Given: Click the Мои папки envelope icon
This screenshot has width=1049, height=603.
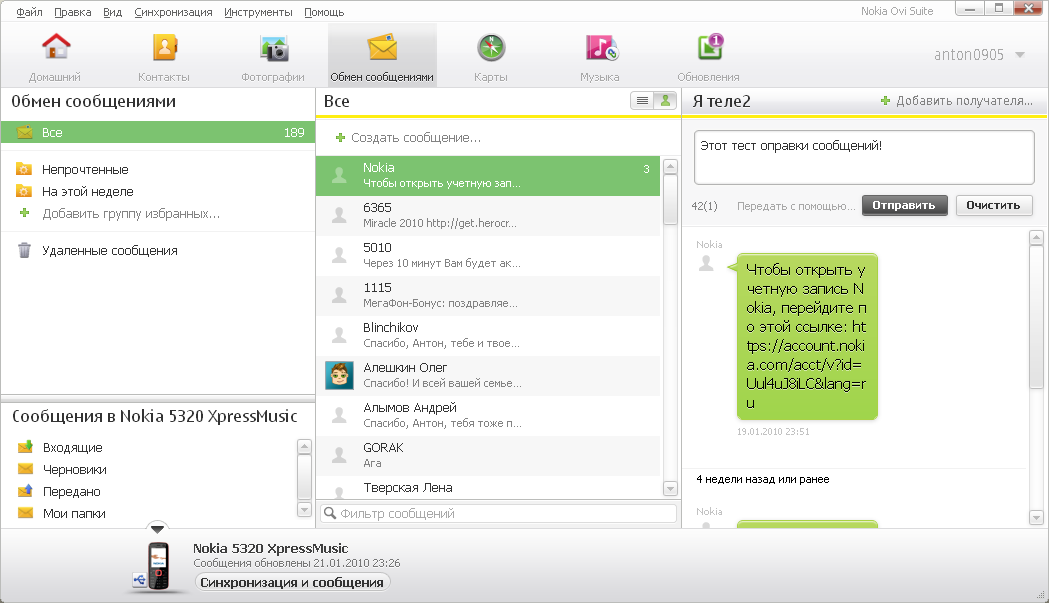Looking at the screenshot, I should [25, 513].
